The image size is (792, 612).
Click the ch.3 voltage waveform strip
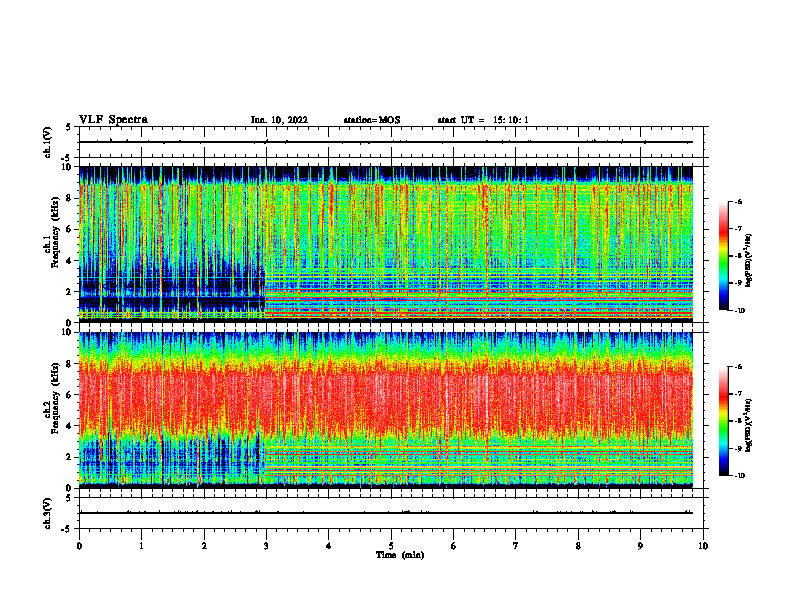[x=391, y=513]
